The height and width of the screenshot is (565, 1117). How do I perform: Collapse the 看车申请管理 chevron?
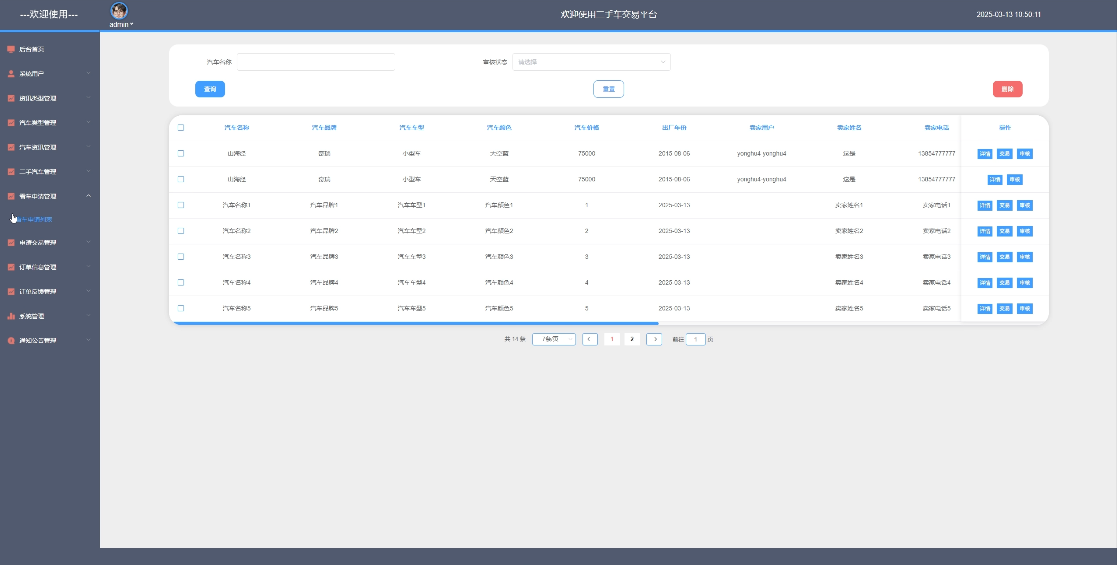coord(88,196)
